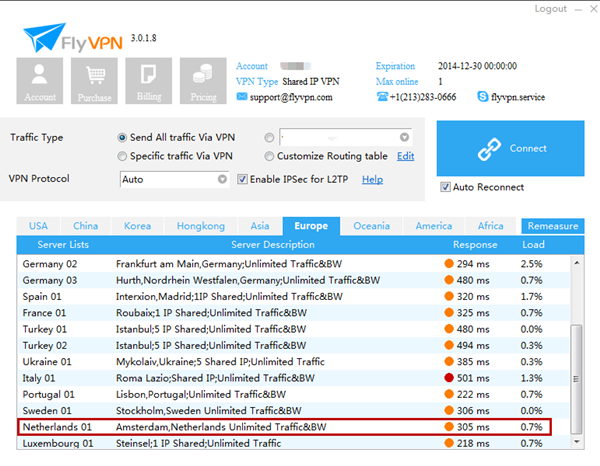This screenshot has height=466, width=600.
Task: Toggle Enable IPSec for L2TP checkbox
Action: pos(242,179)
